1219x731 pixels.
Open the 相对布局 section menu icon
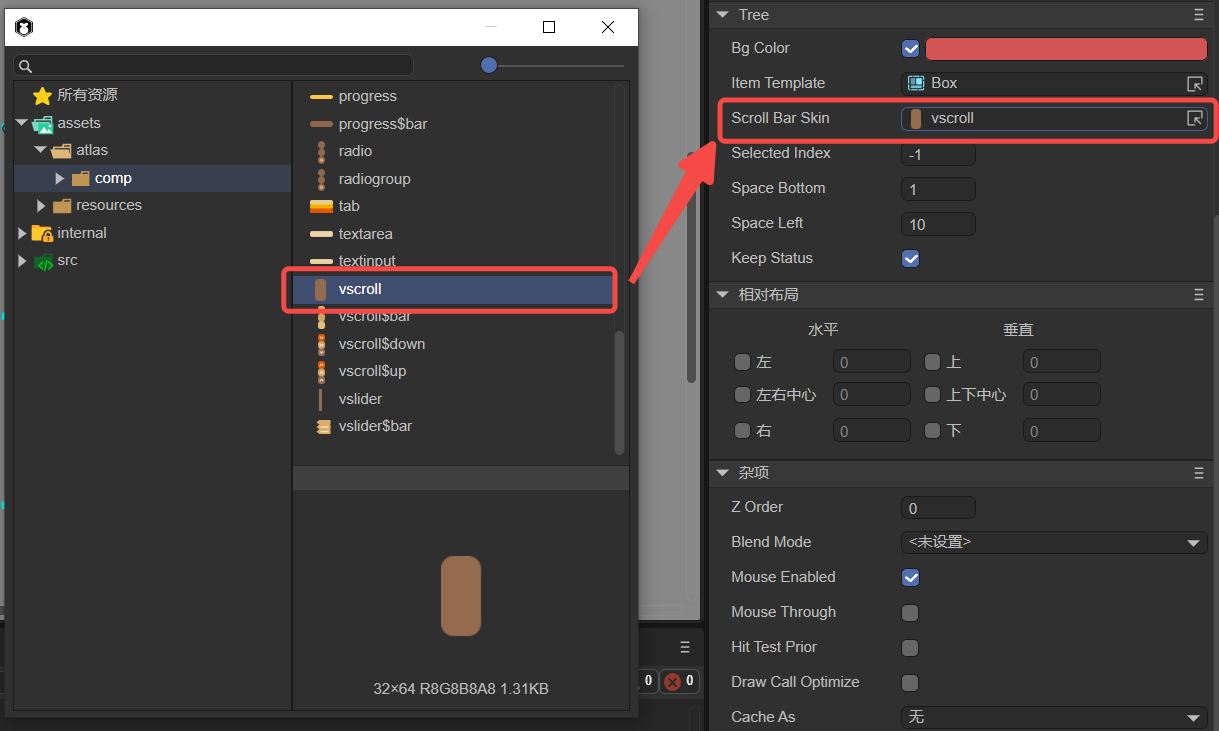coord(1198,295)
